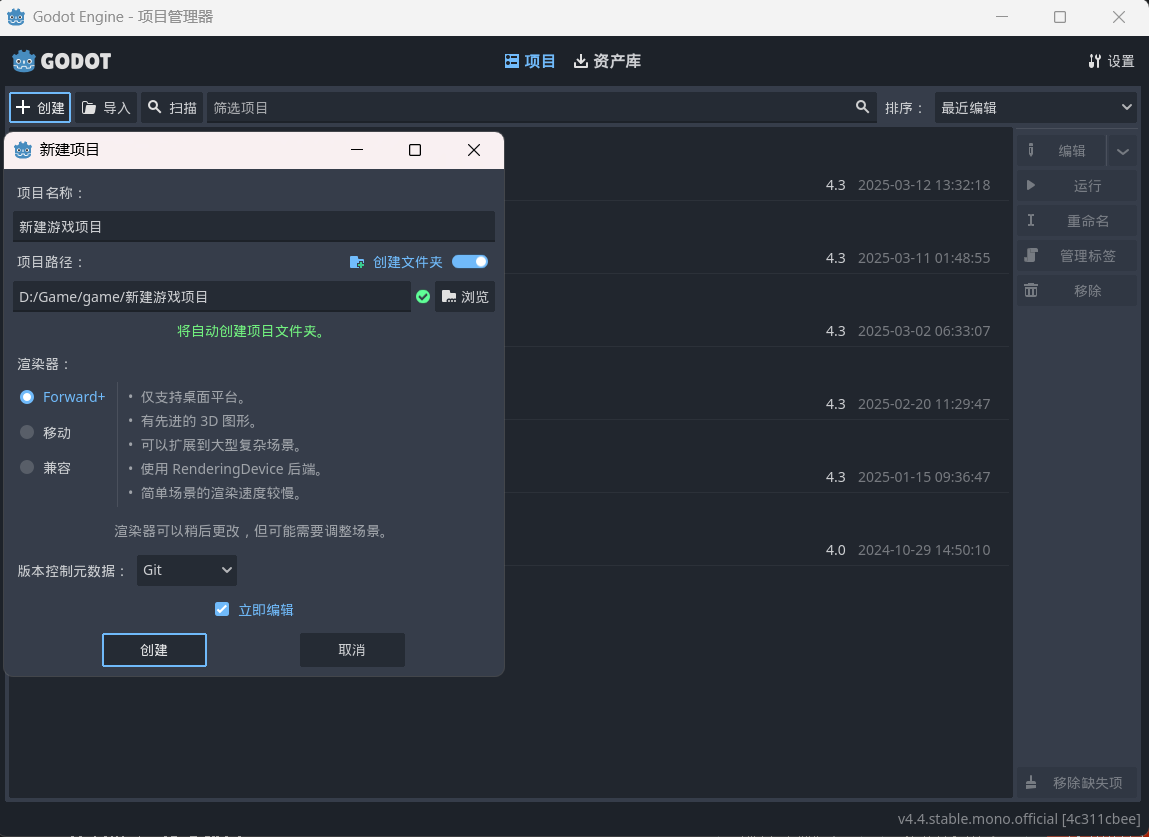The image size is (1149, 837).
Task: Open the 项目 tab
Action: [x=530, y=61]
